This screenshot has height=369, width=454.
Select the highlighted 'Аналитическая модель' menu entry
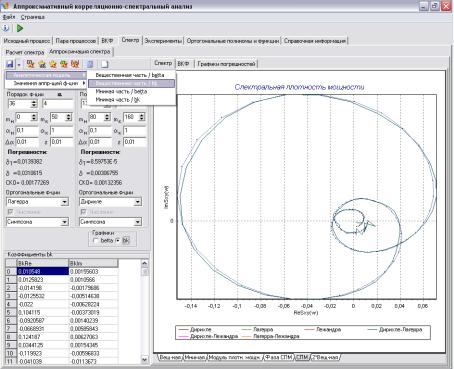coord(46,75)
